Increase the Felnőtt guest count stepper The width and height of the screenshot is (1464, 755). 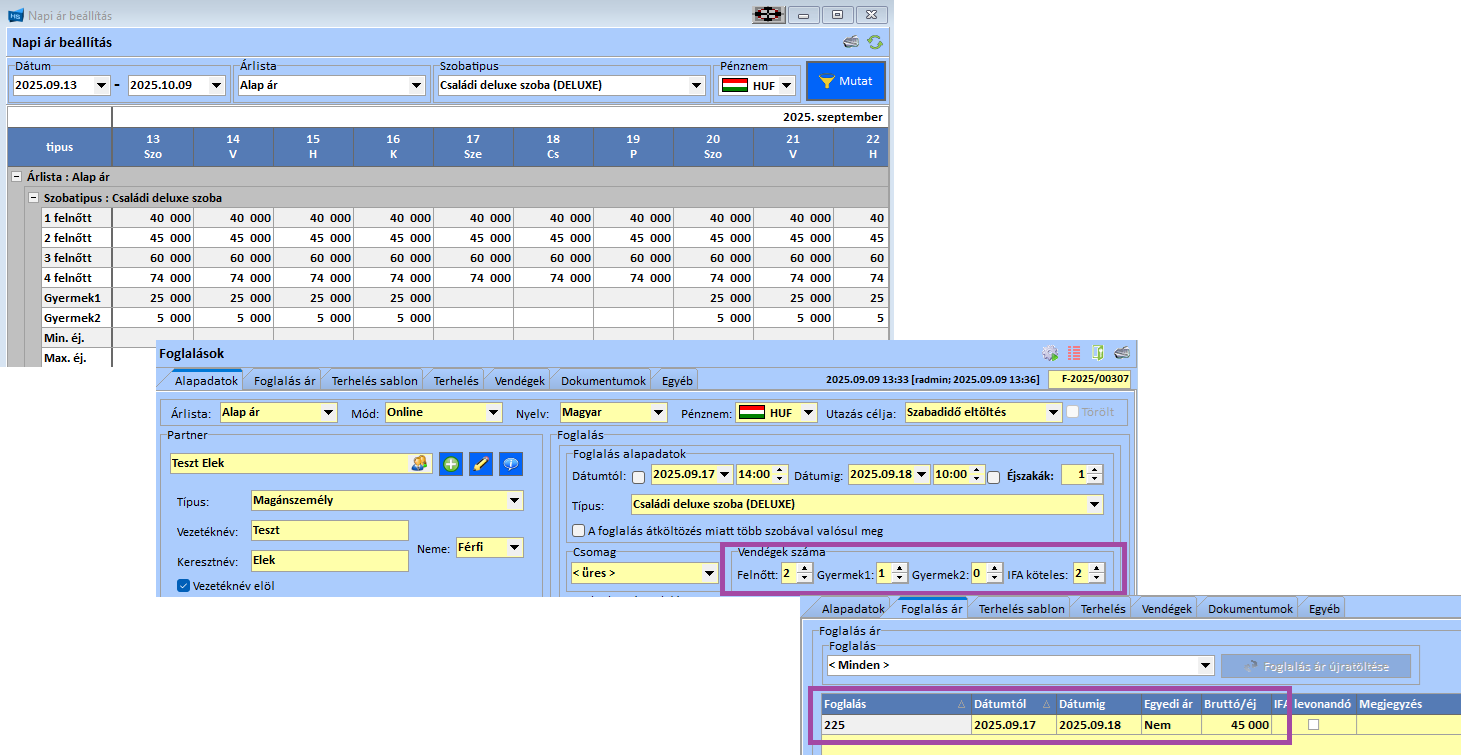point(805,569)
